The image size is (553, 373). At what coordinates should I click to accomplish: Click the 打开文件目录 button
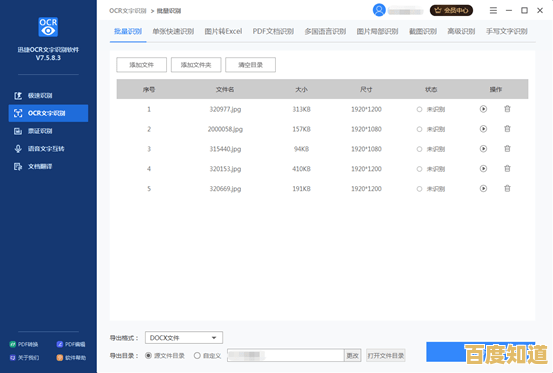point(385,355)
